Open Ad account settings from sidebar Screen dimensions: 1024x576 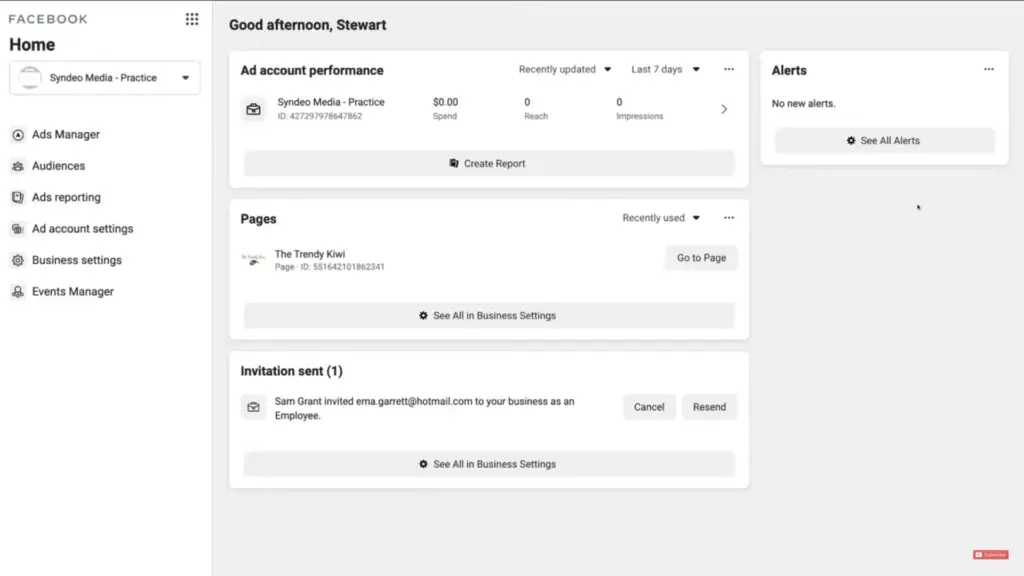82,229
